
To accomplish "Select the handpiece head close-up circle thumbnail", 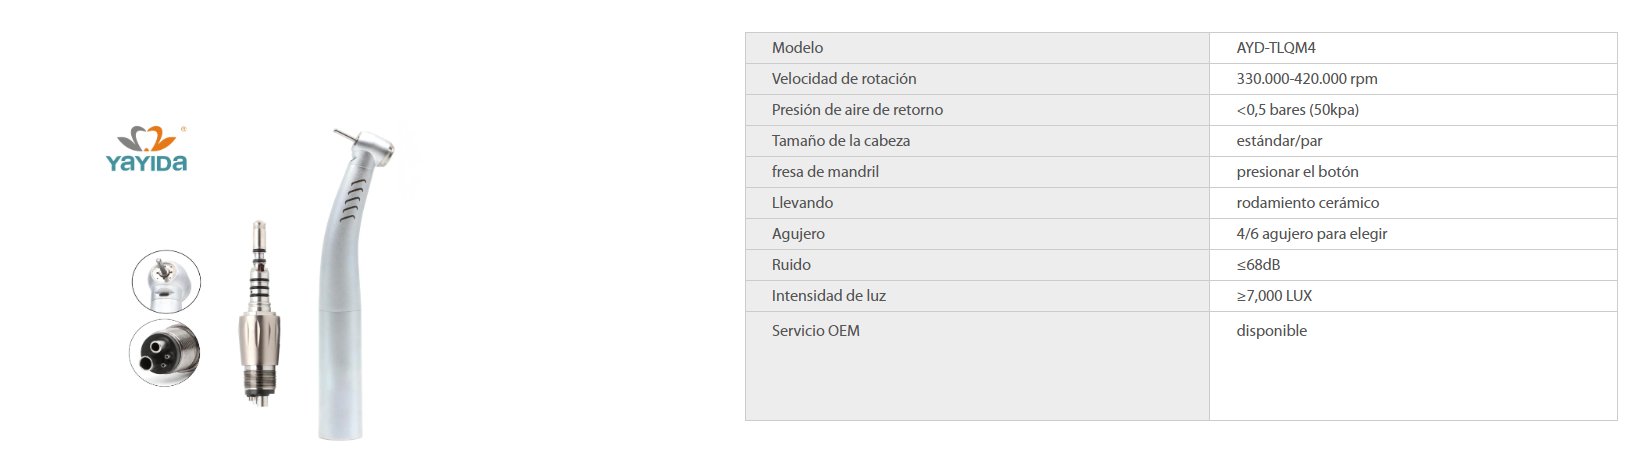I will tap(166, 282).
